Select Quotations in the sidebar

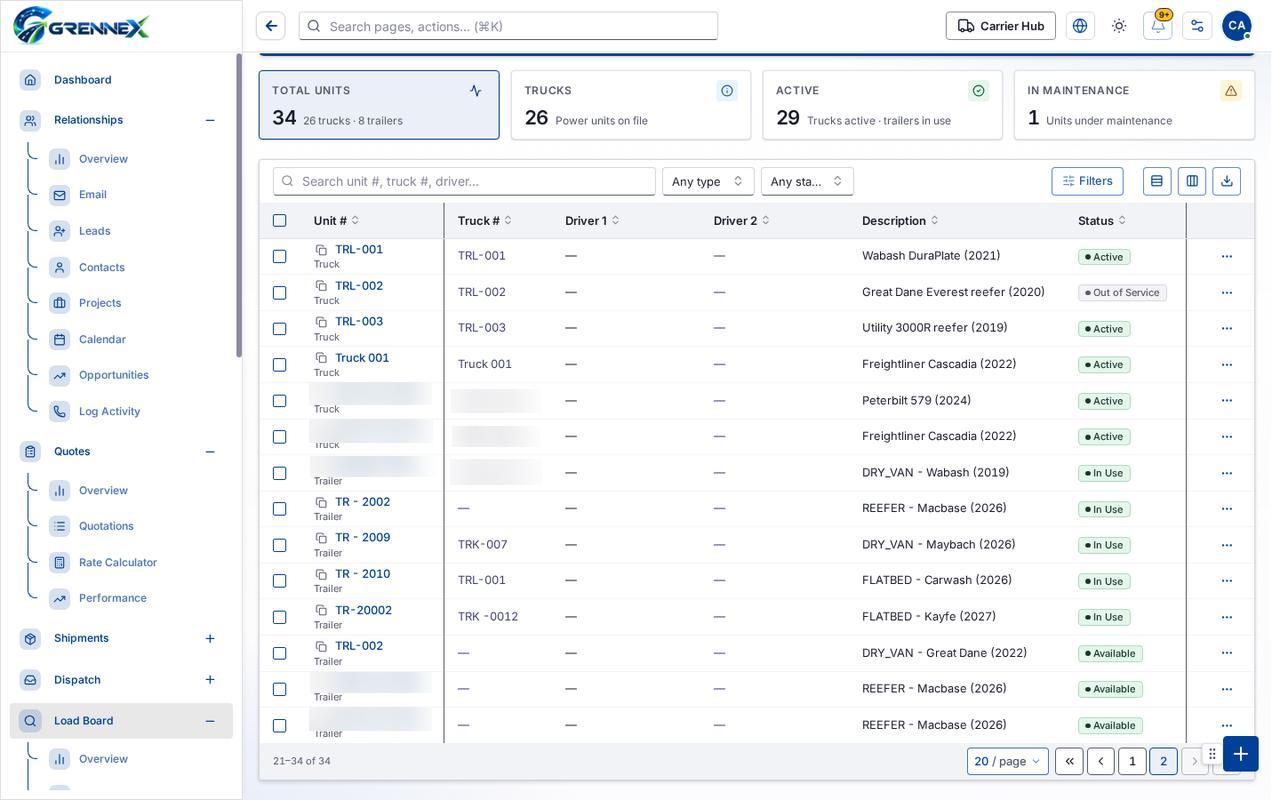(x=106, y=526)
